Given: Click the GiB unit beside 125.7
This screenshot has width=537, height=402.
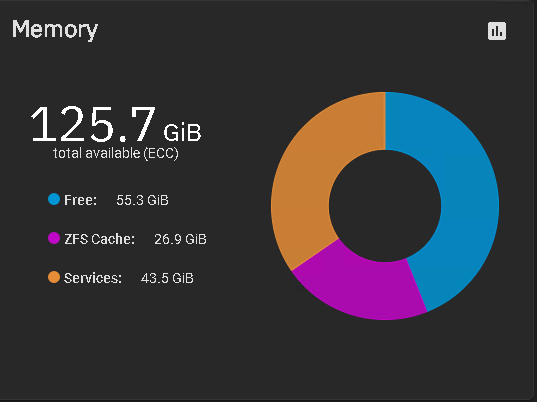Looking at the screenshot, I should [182, 133].
